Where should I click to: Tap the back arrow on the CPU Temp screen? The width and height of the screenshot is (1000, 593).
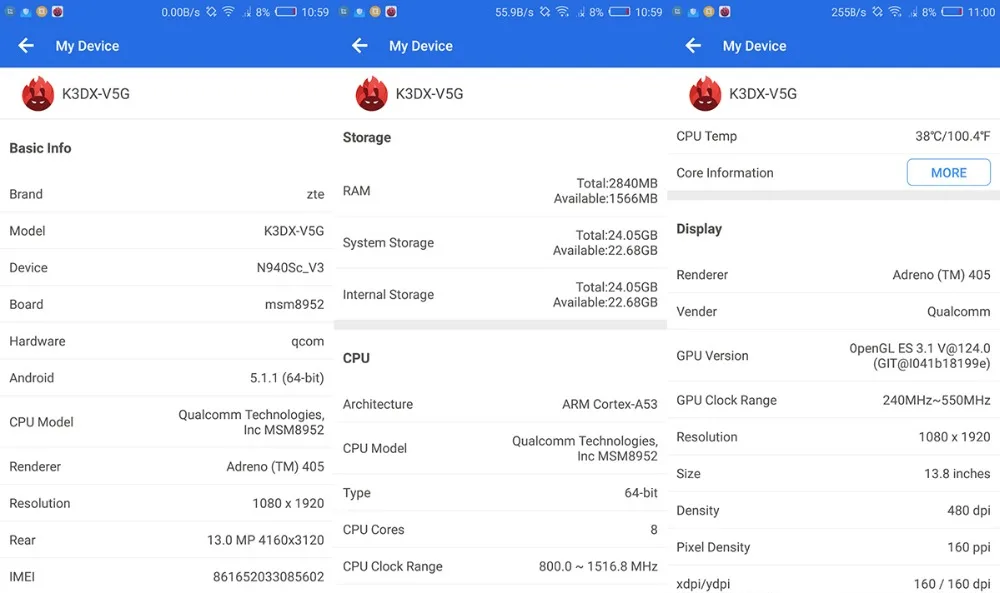click(x=693, y=45)
